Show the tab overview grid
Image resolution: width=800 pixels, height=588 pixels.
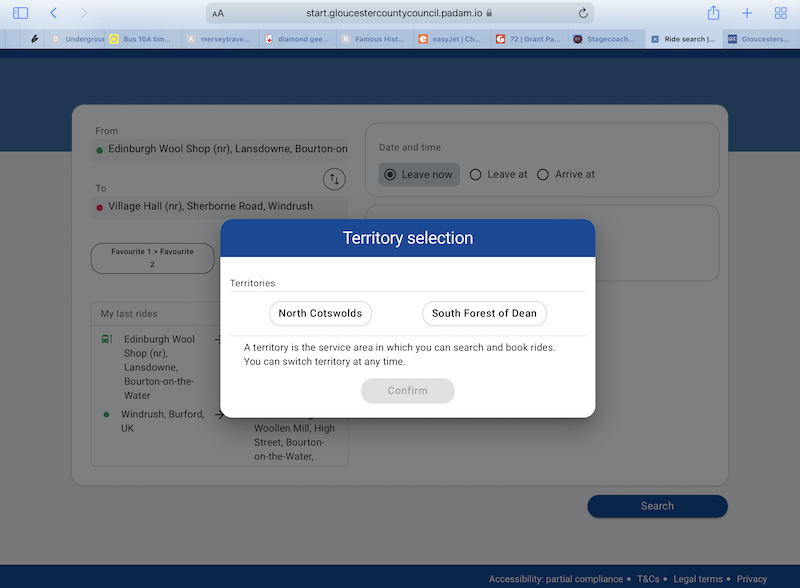pos(780,13)
